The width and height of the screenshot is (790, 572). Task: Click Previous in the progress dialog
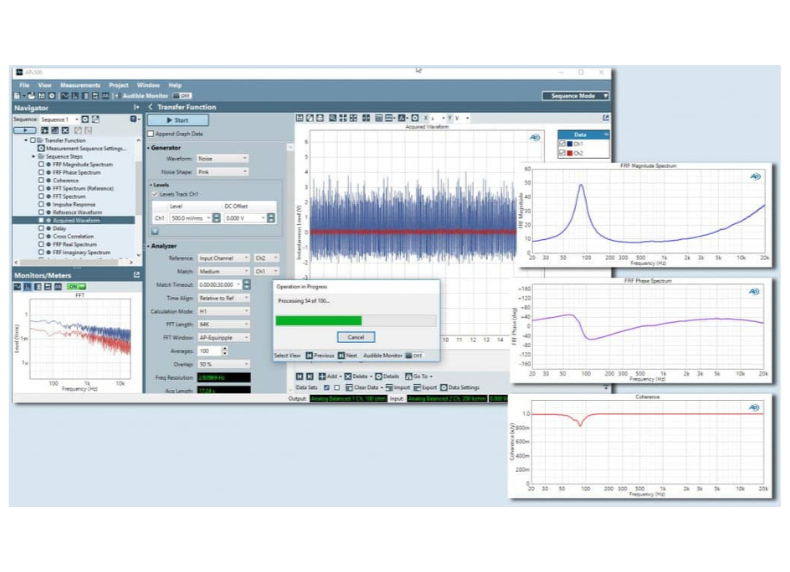(x=320, y=355)
